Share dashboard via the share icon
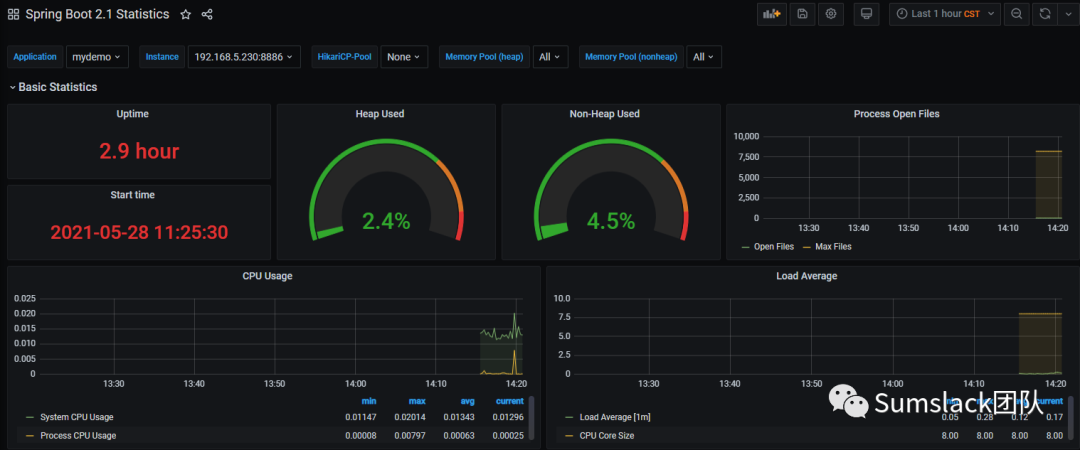 click(x=207, y=14)
